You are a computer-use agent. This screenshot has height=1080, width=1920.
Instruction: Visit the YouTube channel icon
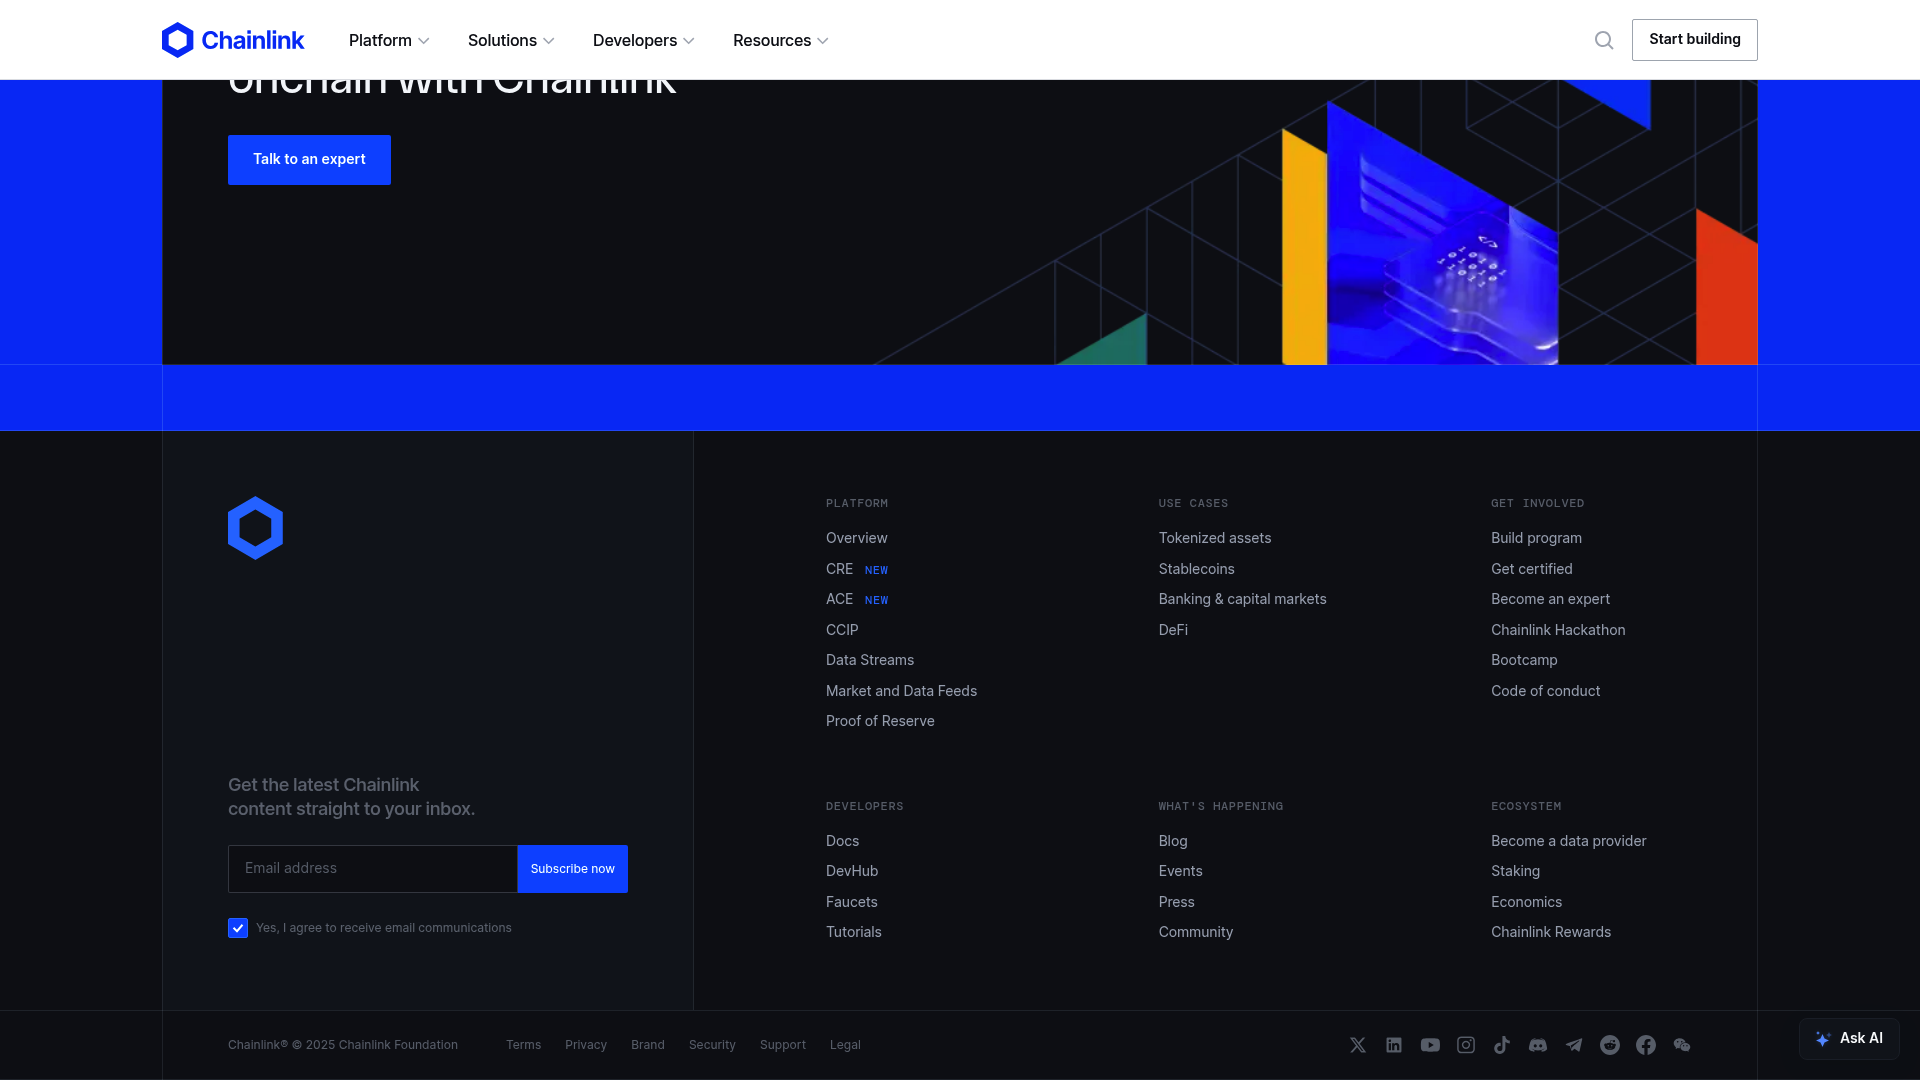coord(1430,1045)
